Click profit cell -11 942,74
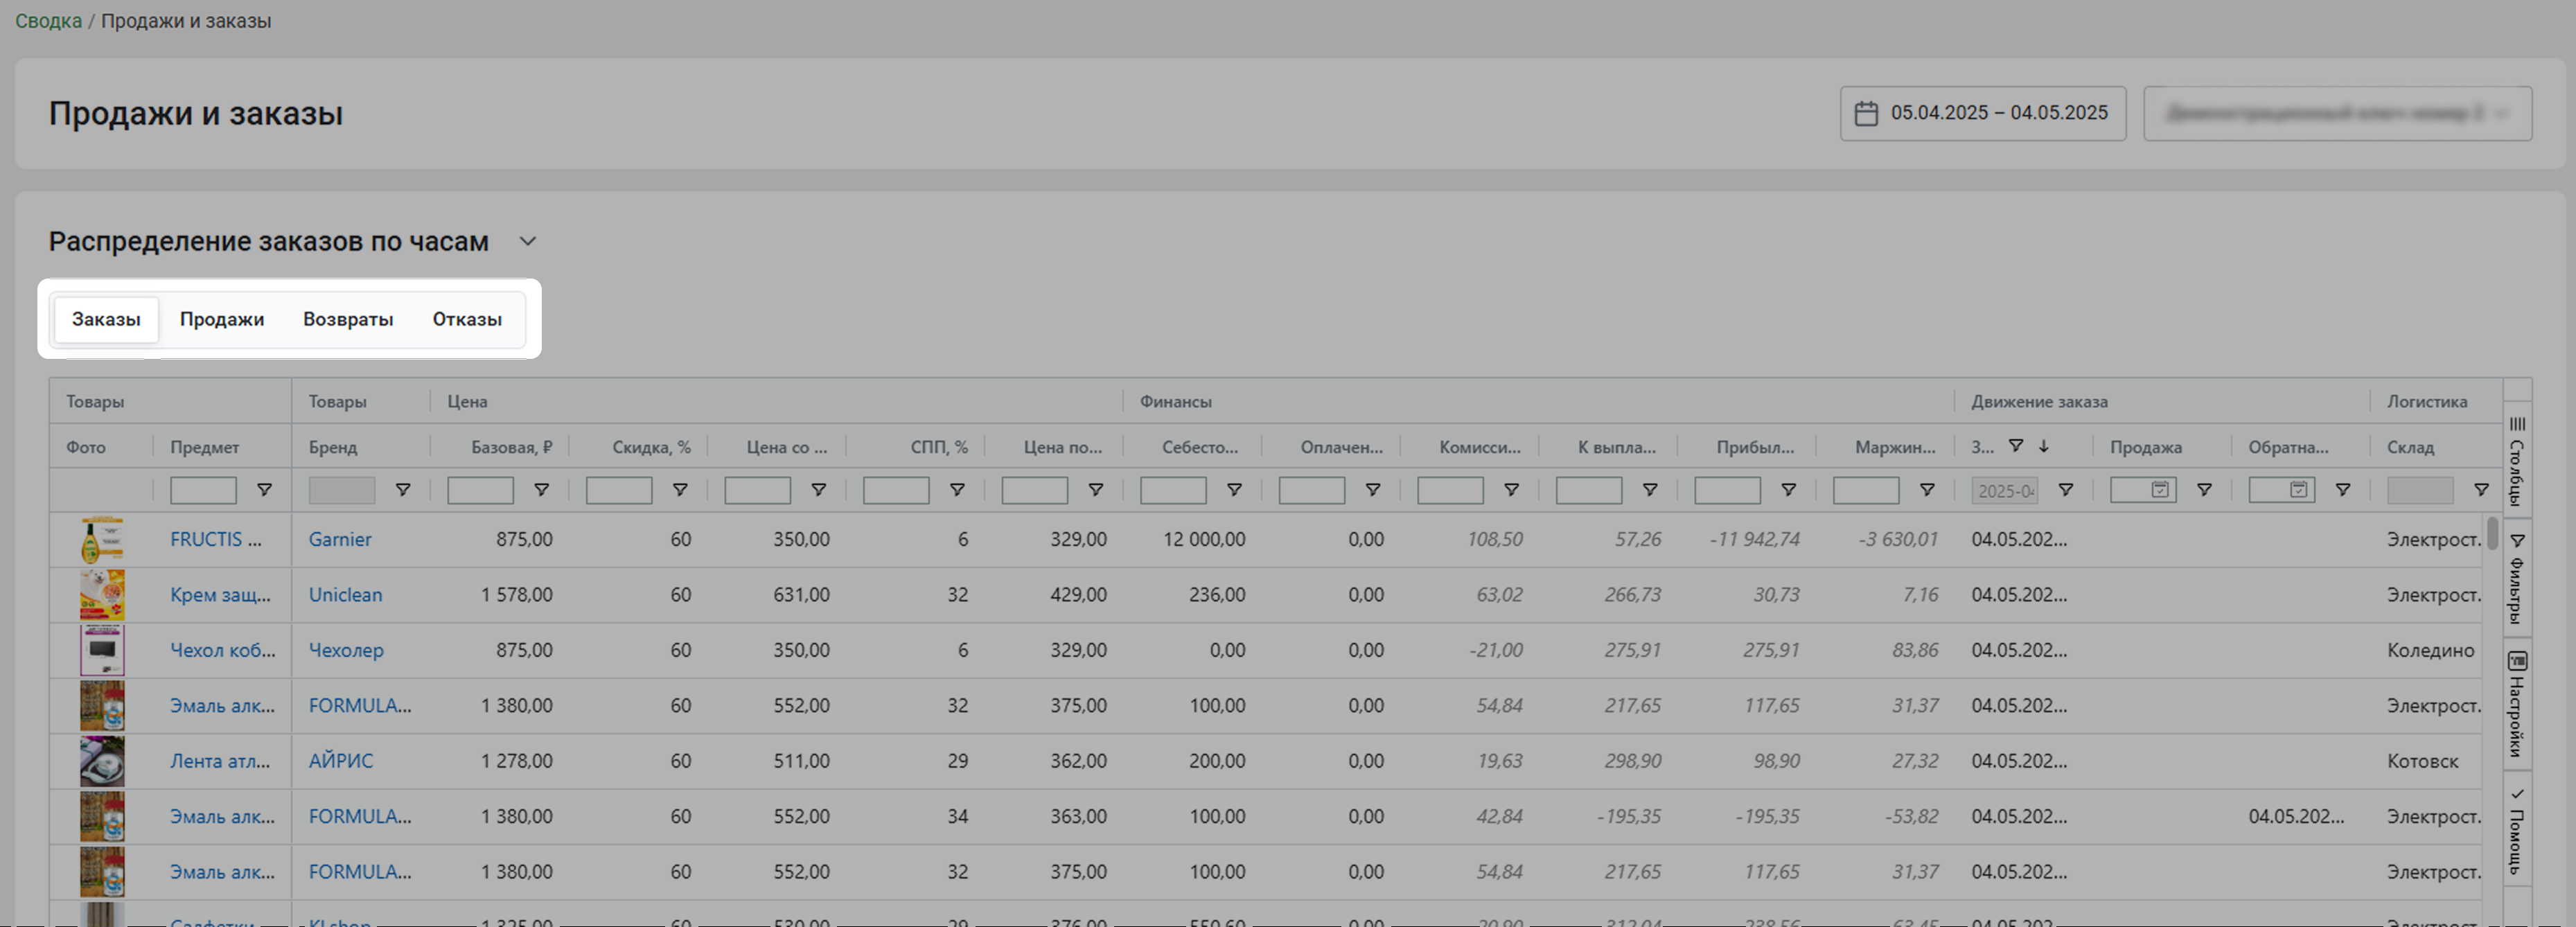Screen dimensions: 2576x927 1754,539
